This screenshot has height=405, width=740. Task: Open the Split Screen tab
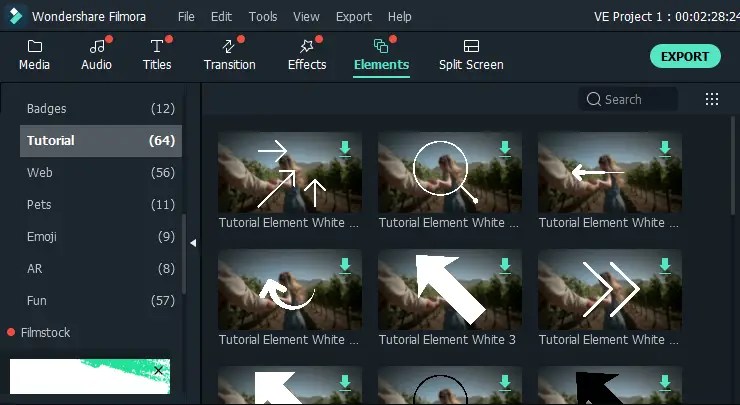pyautogui.click(x=471, y=55)
